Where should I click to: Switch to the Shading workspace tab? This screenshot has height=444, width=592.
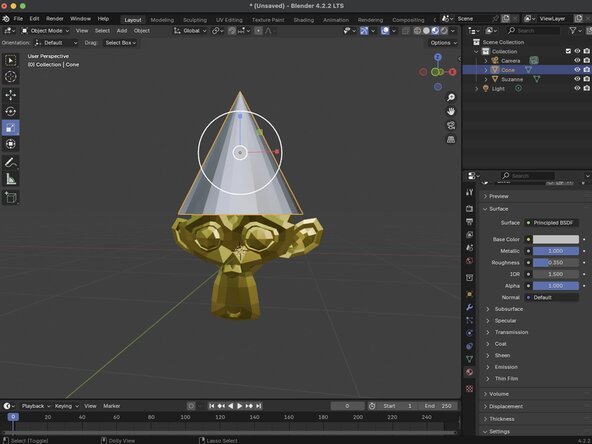304,20
